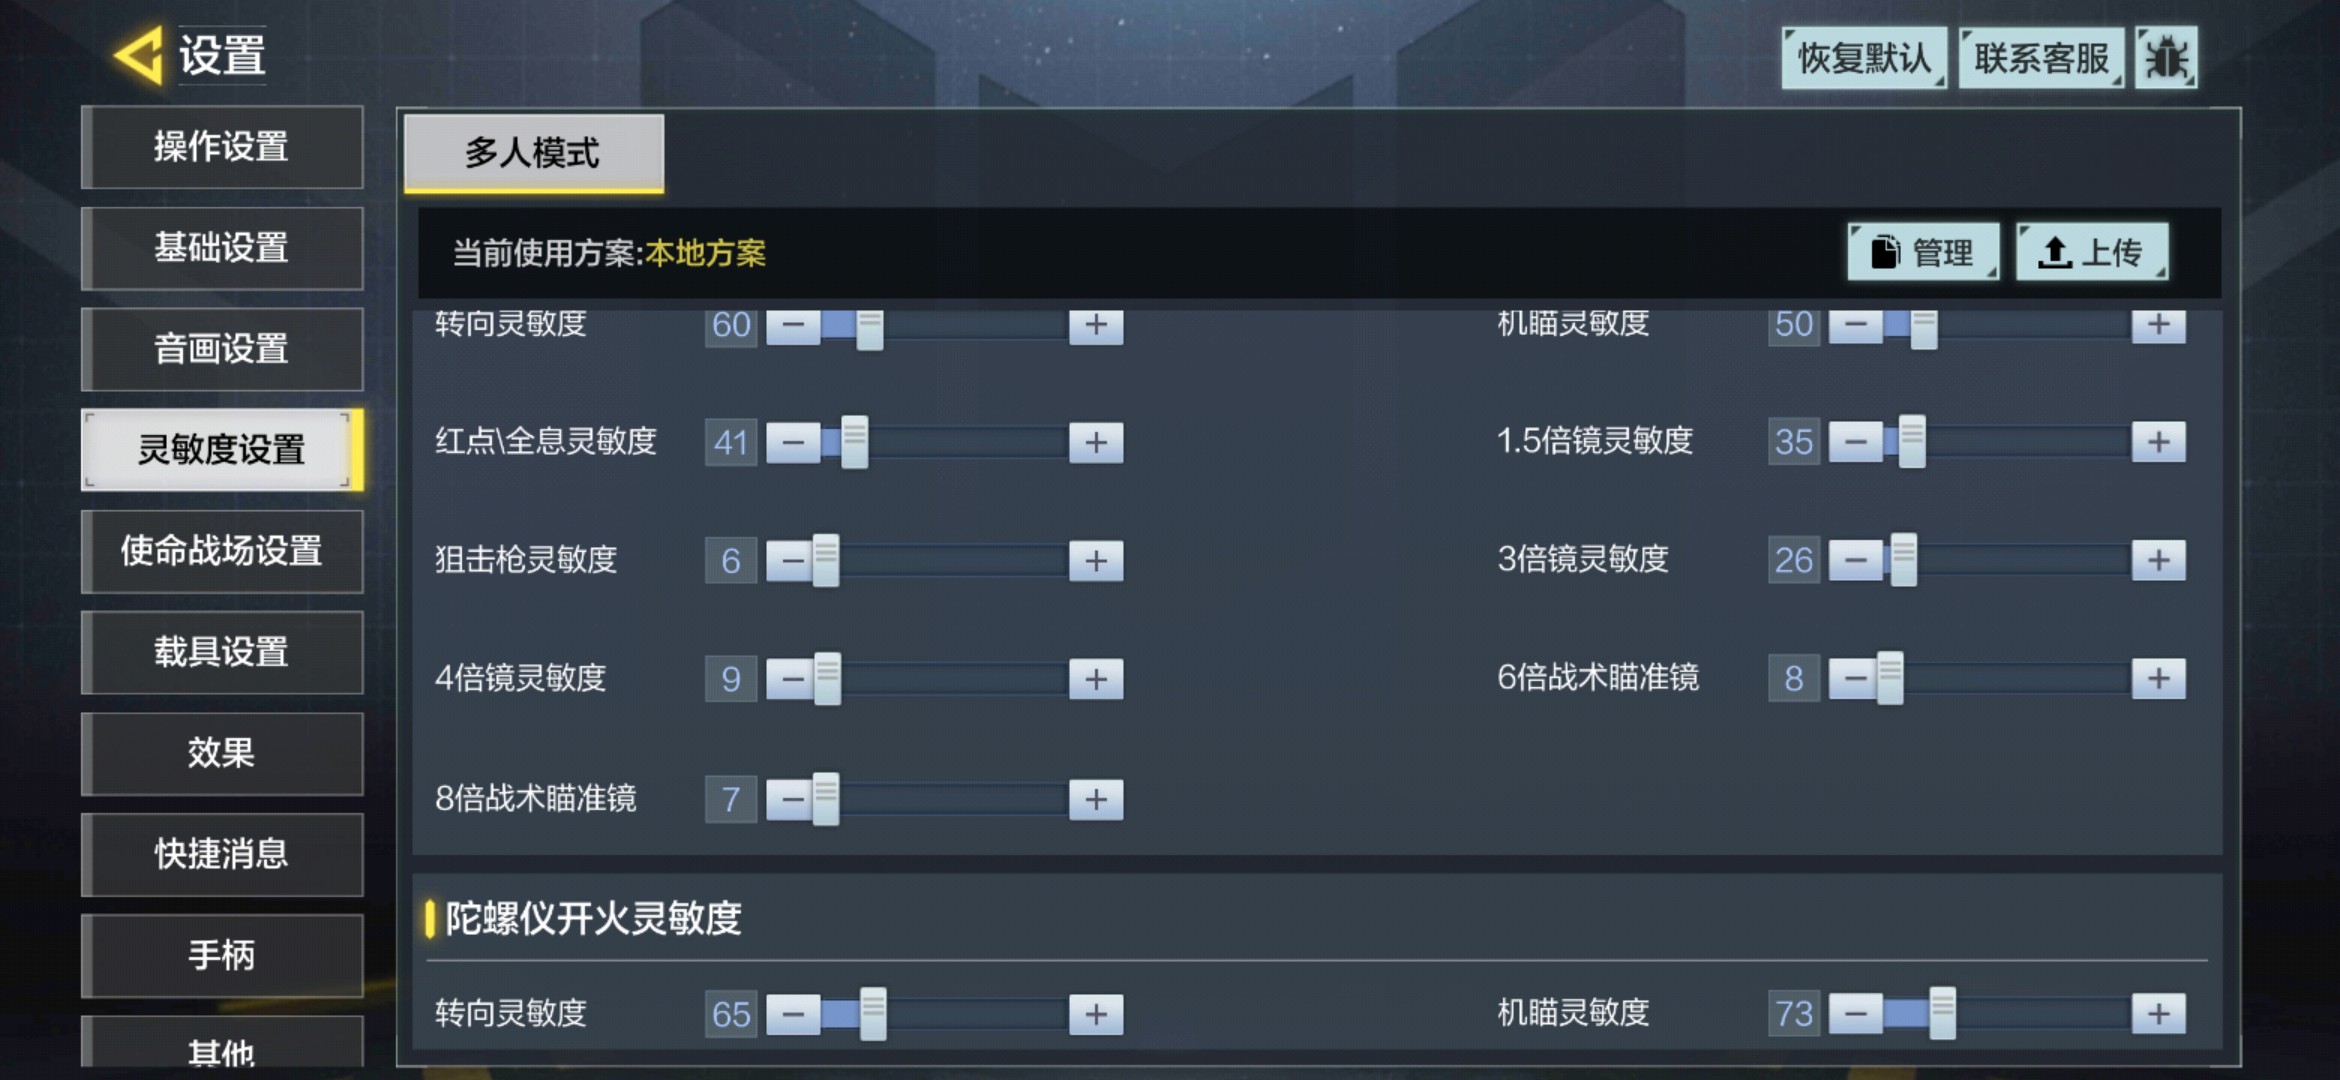Decrease 1.5倍镜灵敏度 with minus button
2340x1080 pixels.
click(1856, 441)
